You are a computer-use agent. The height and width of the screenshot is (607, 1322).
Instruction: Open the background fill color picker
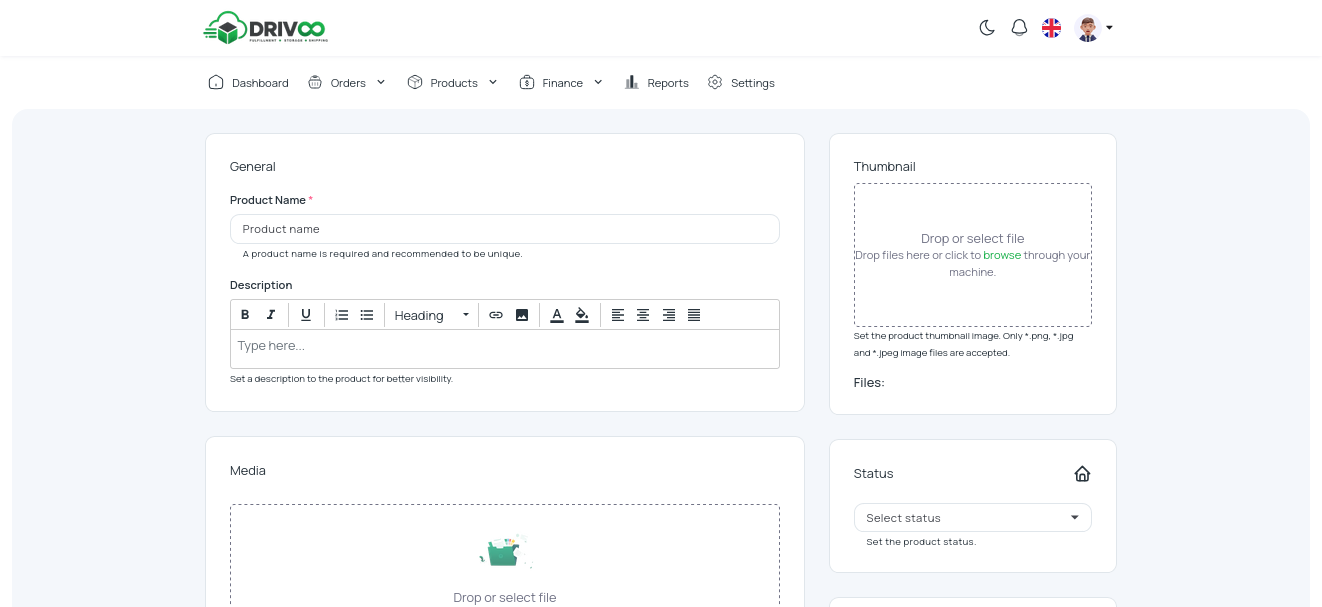click(x=582, y=315)
